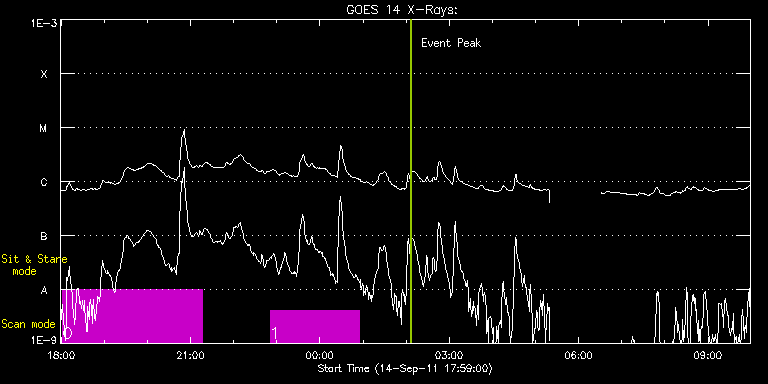
Task: Click the 03:00 time axis tick
Action: coord(449,354)
